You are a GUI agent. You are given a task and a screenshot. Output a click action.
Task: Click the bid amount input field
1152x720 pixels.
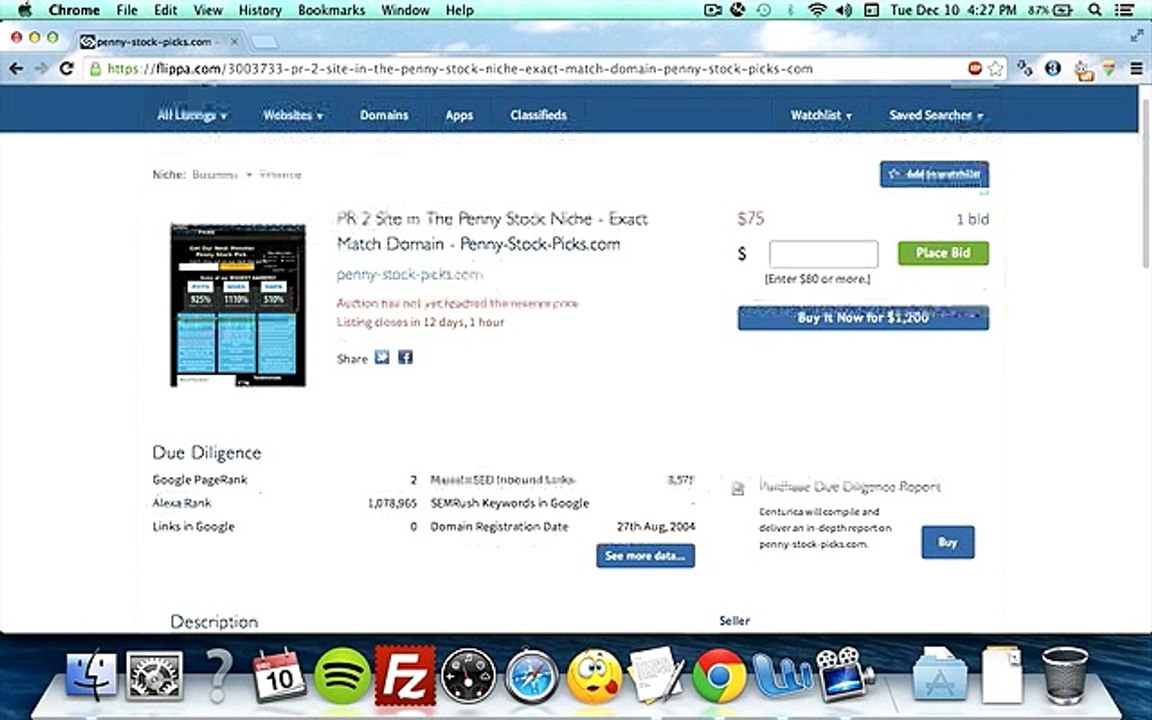point(823,254)
